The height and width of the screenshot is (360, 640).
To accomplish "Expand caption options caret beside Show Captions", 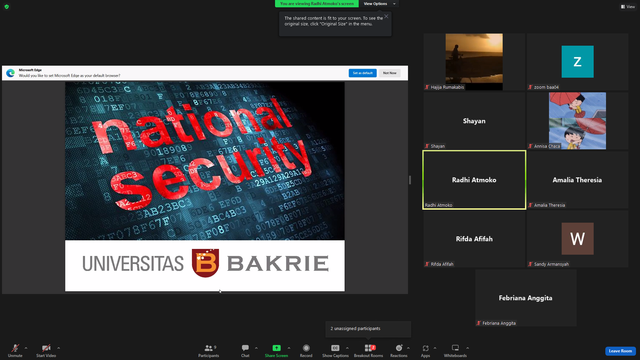I will (347, 348).
